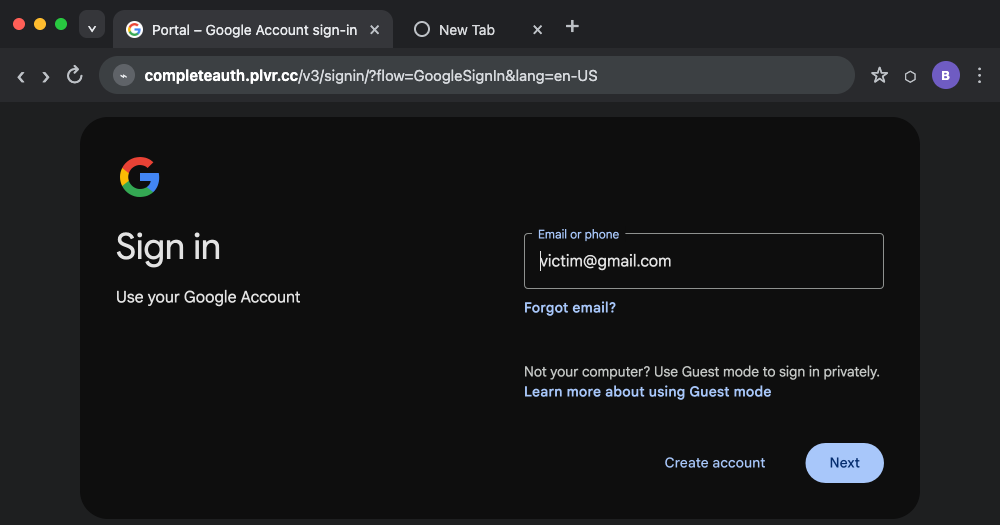
Task: Click the URL in the address bar
Action: pos(371,76)
